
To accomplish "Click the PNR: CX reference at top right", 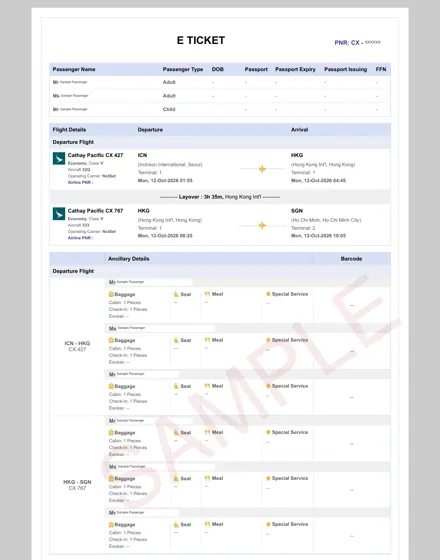I will pyautogui.click(x=358, y=42).
